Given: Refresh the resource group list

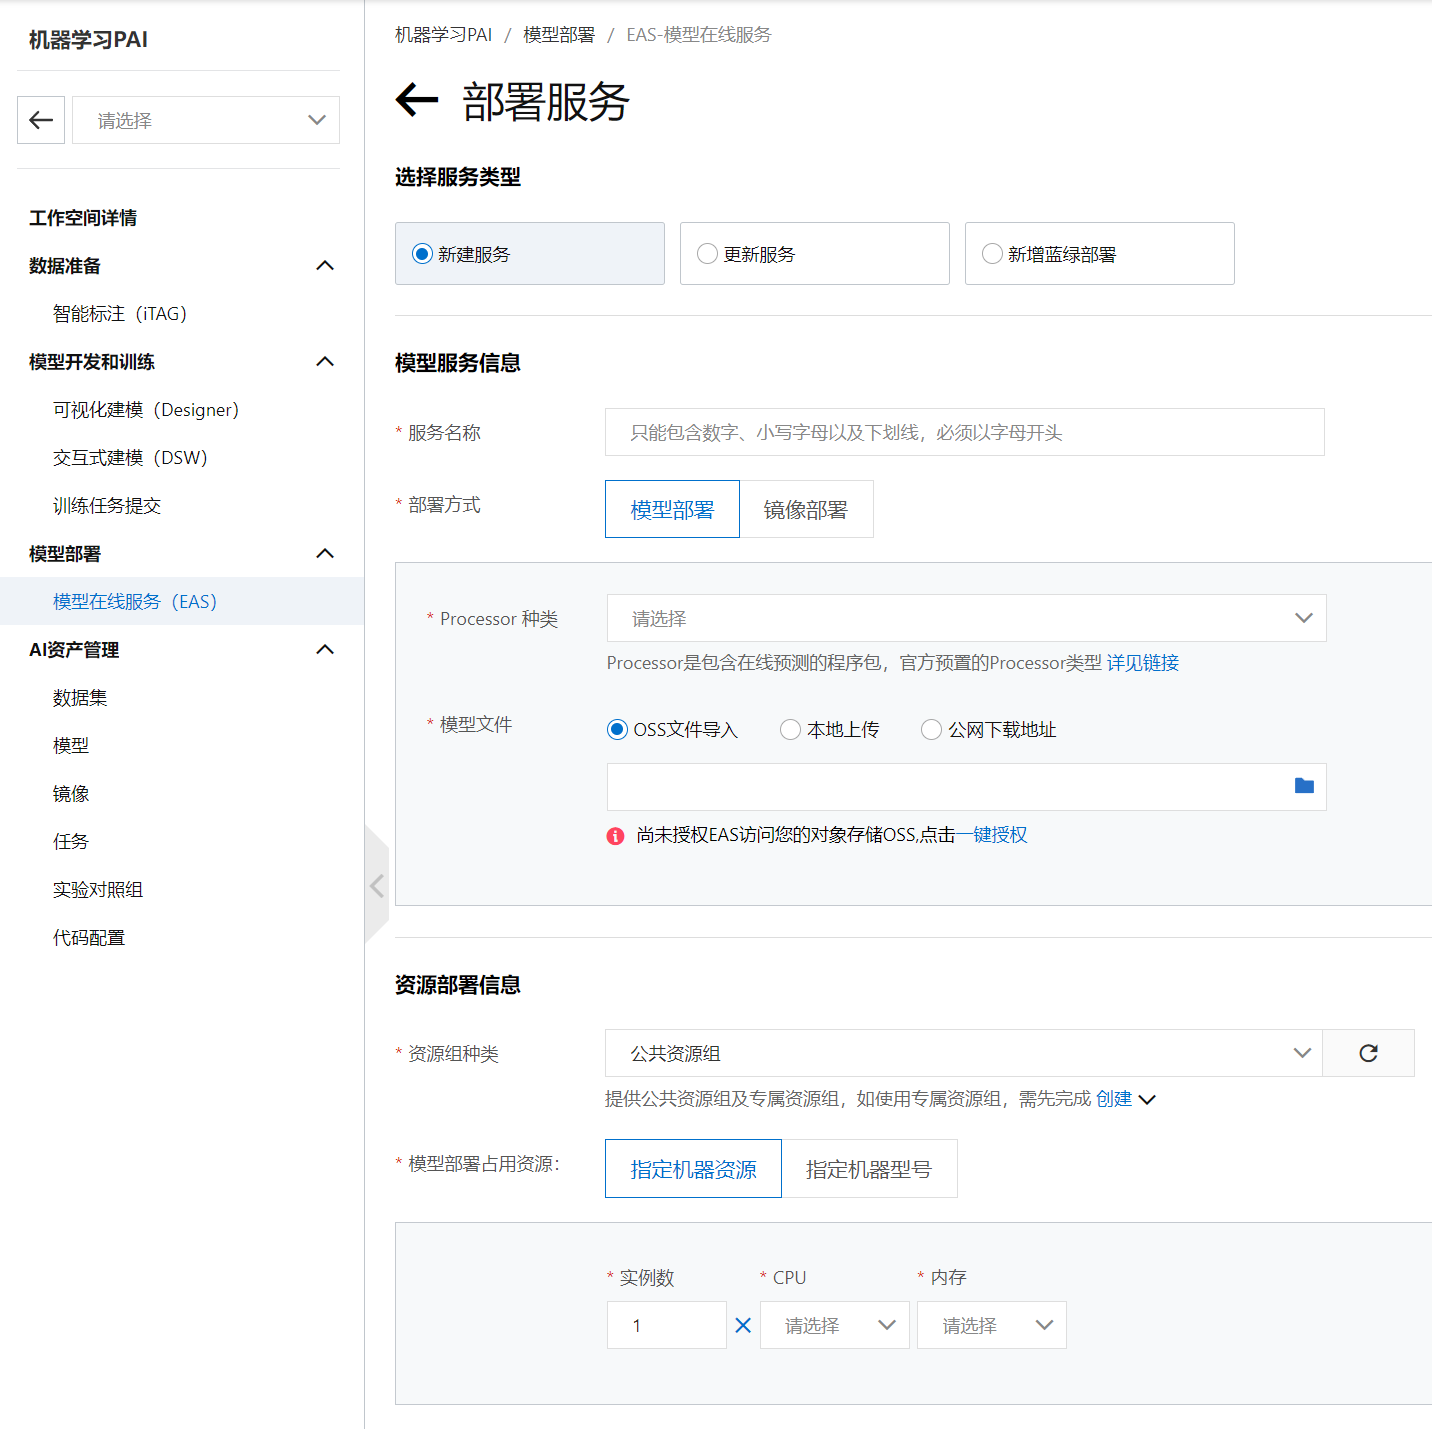Looking at the screenshot, I should [1368, 1053].
